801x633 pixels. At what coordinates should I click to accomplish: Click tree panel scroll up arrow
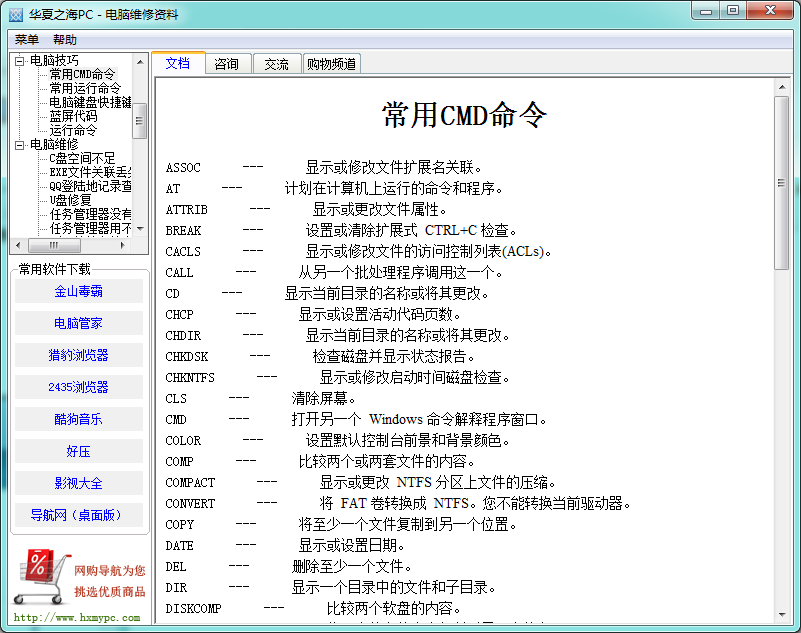point(140,62)
